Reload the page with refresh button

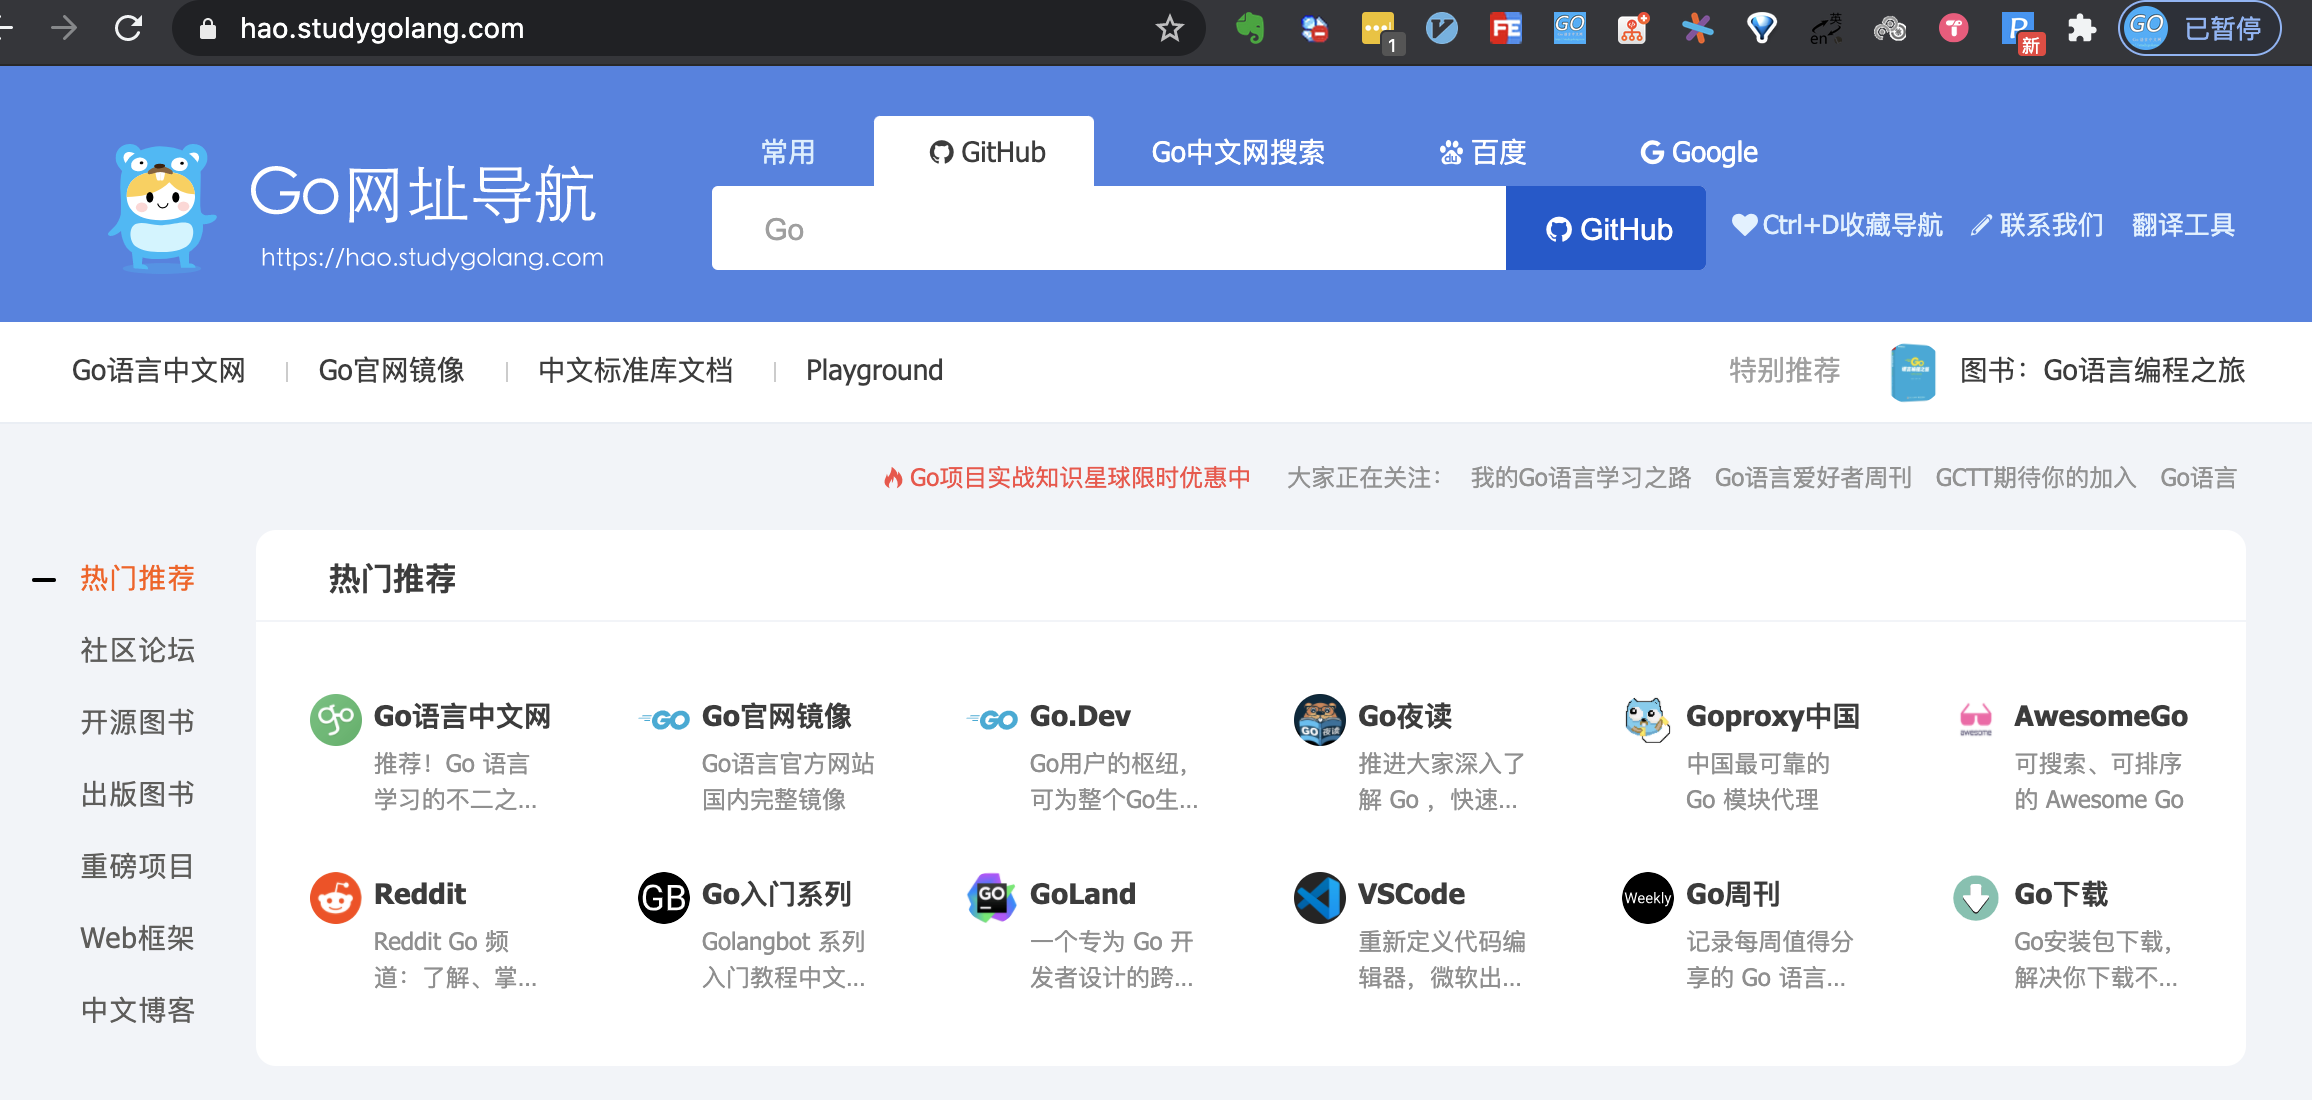click(x=128, y=28)
